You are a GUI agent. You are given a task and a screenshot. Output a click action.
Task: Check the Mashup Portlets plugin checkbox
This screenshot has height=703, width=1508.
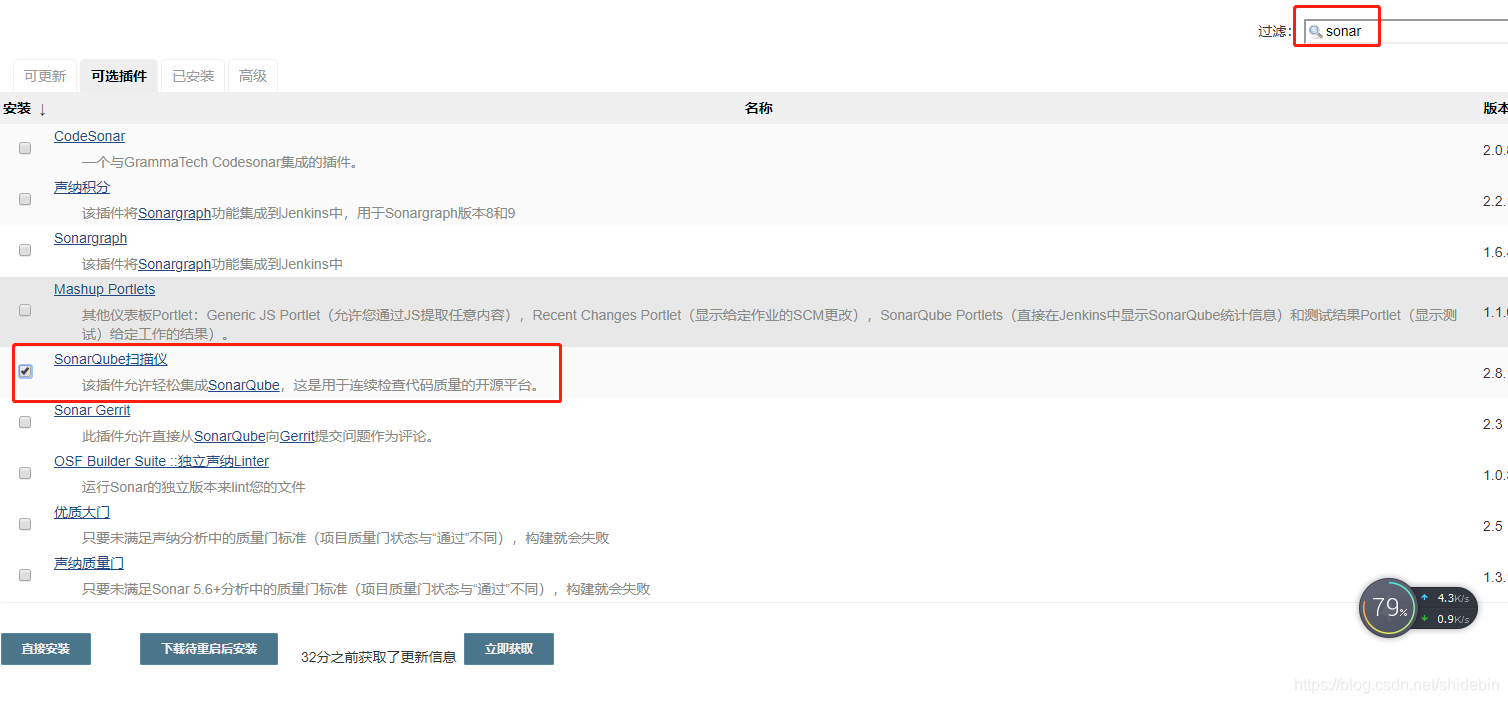[x=25, y=310]
